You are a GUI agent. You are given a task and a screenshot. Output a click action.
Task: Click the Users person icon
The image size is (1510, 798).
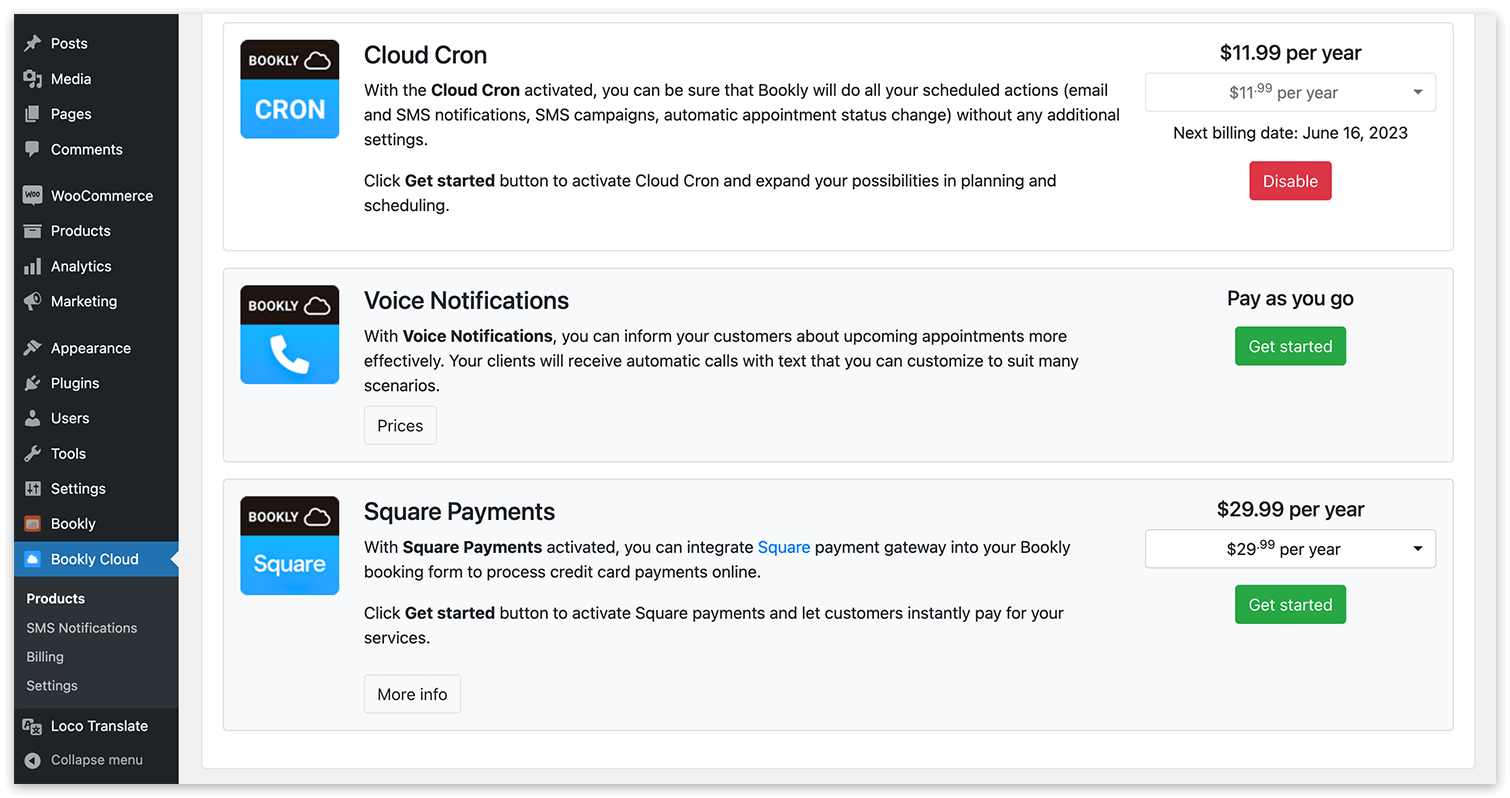pos(33,418)
